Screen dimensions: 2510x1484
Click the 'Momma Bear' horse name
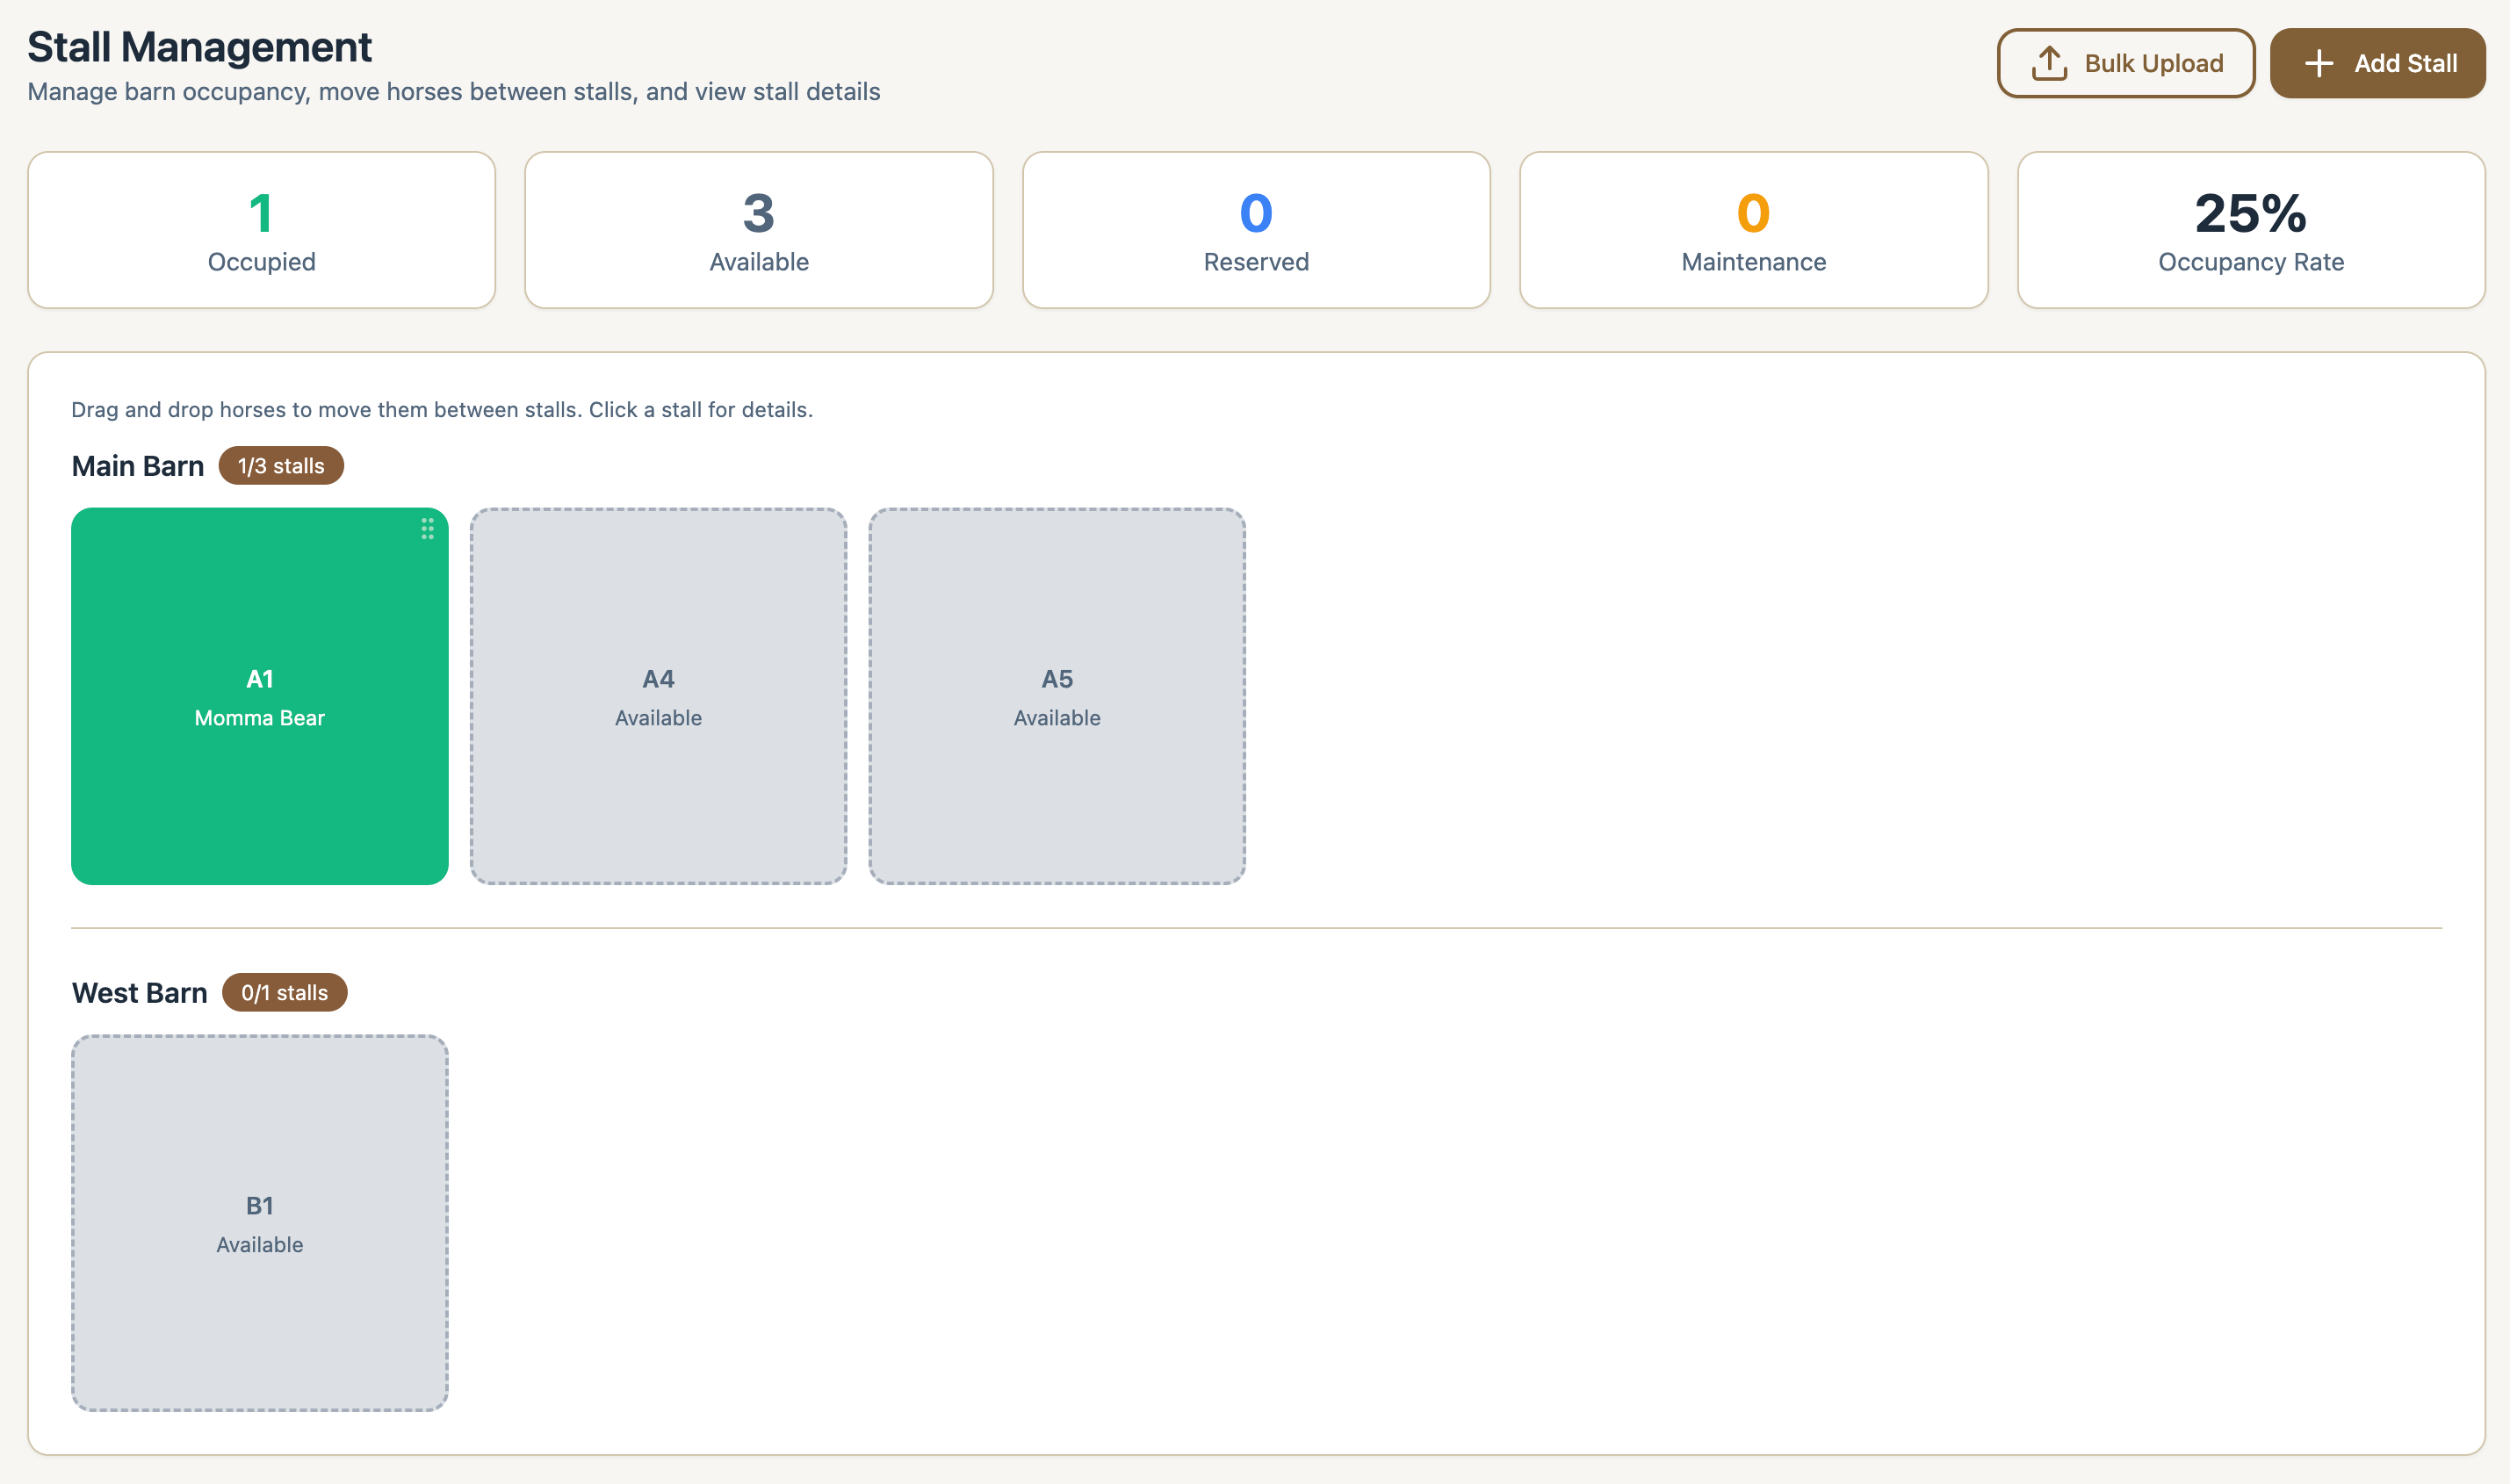pyautogui.click(x=260, y=718)
